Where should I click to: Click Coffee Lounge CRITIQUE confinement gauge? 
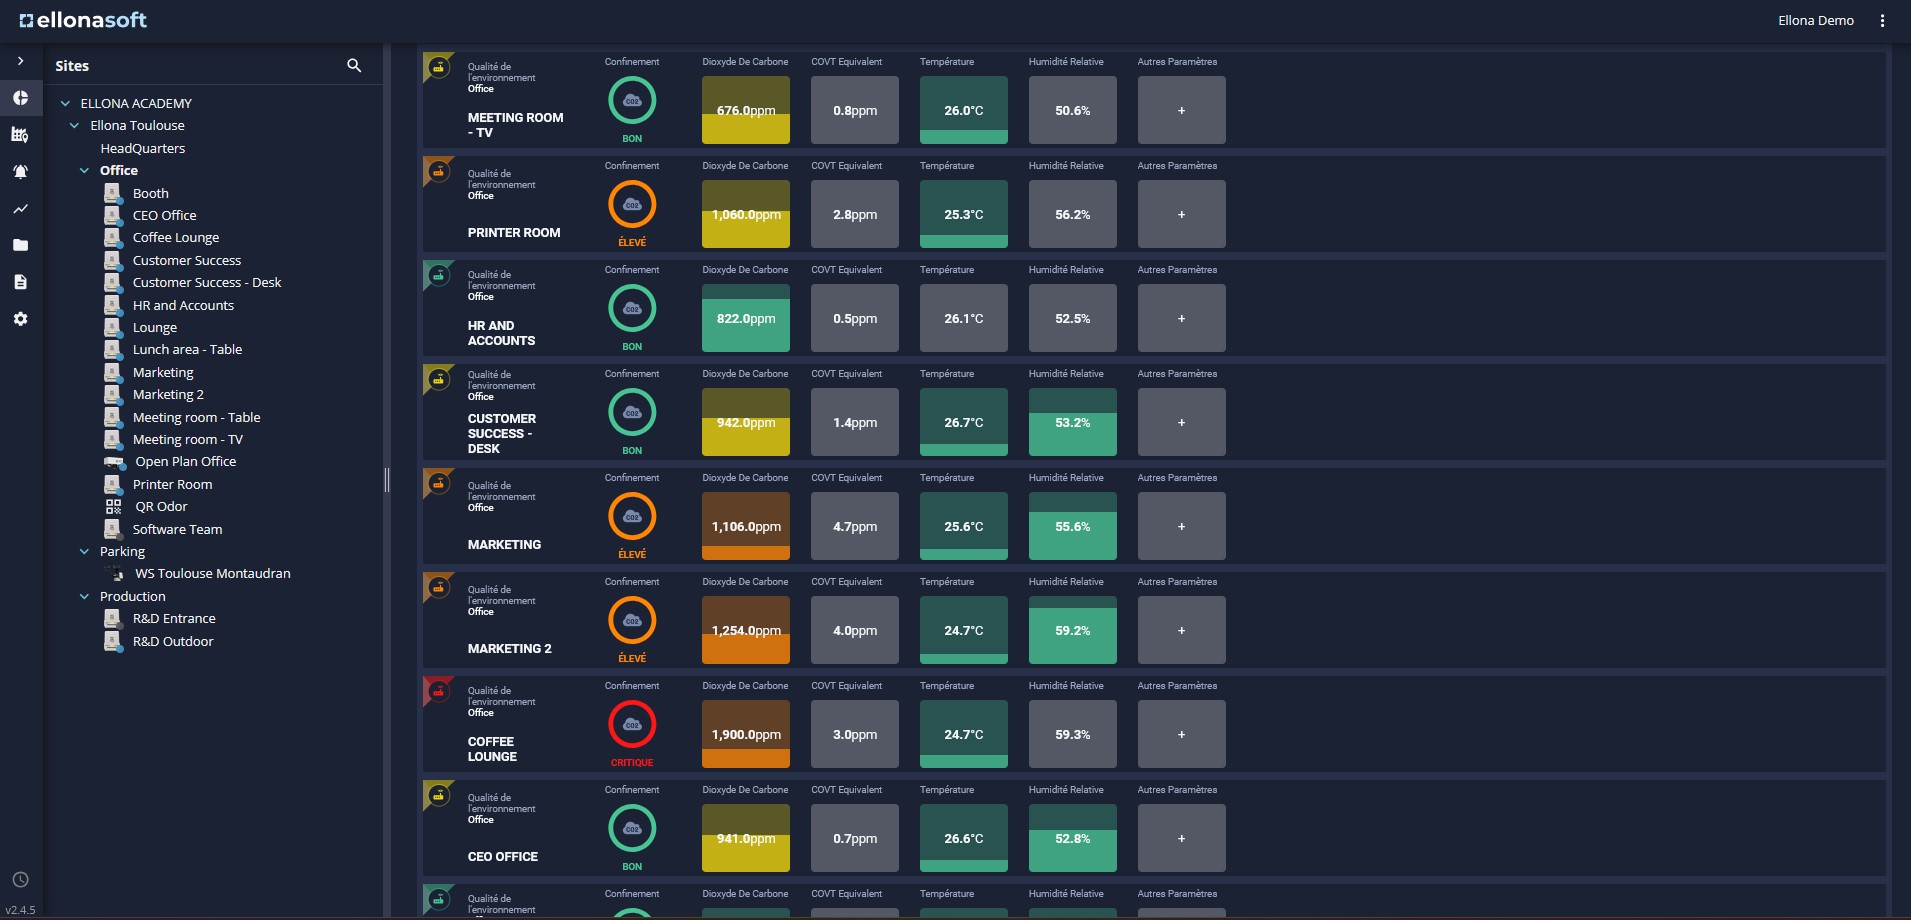click(632, 724)
